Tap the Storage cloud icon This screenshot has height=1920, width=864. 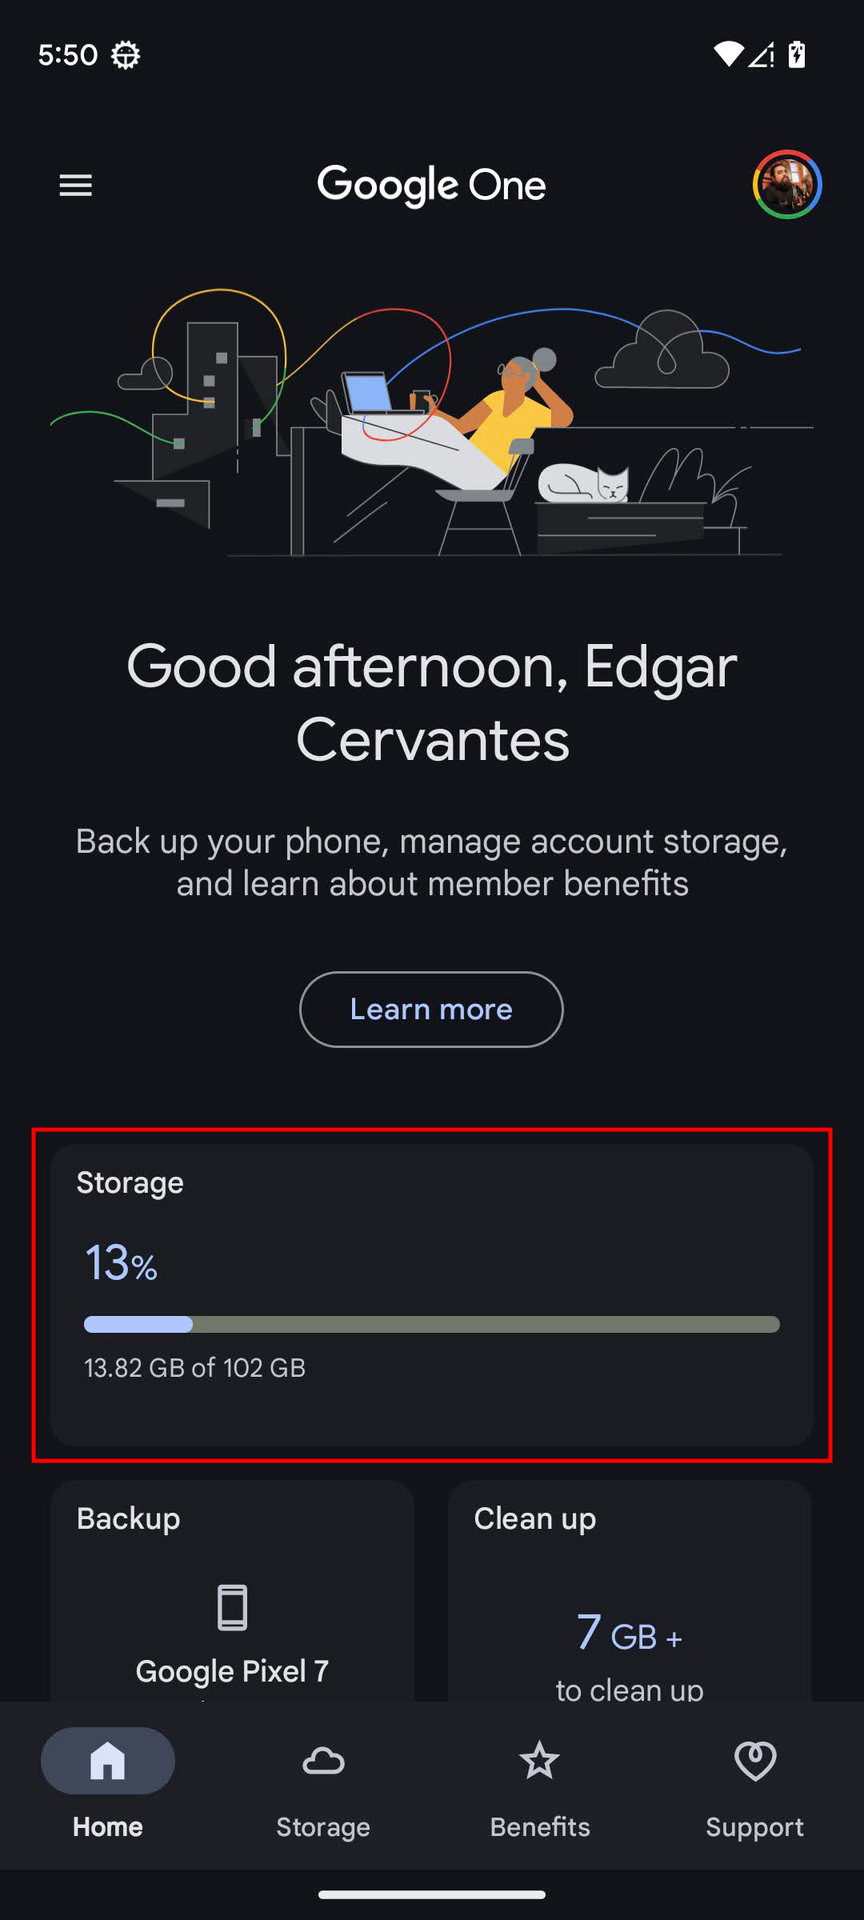coord(323,1761)
